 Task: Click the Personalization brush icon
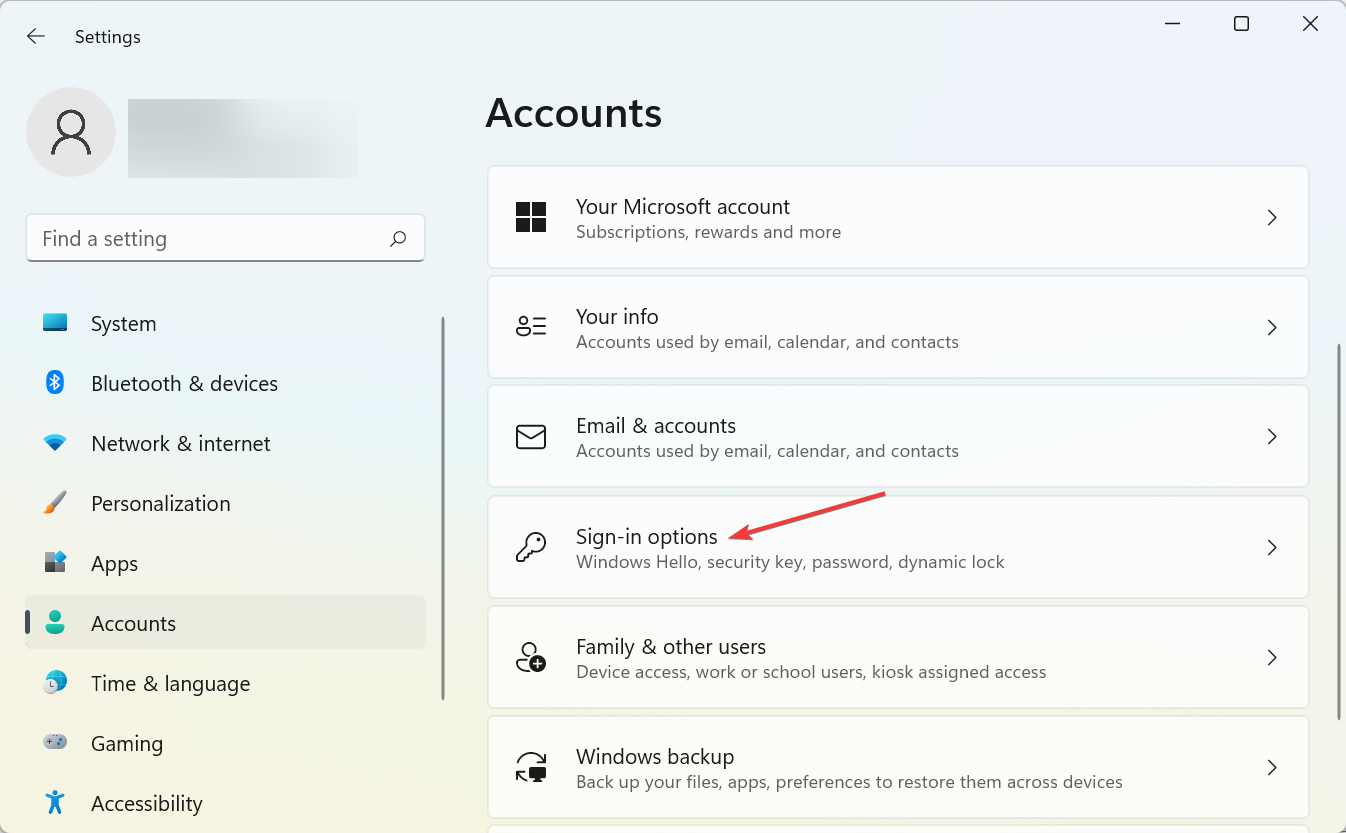click(x=53, y=503)
